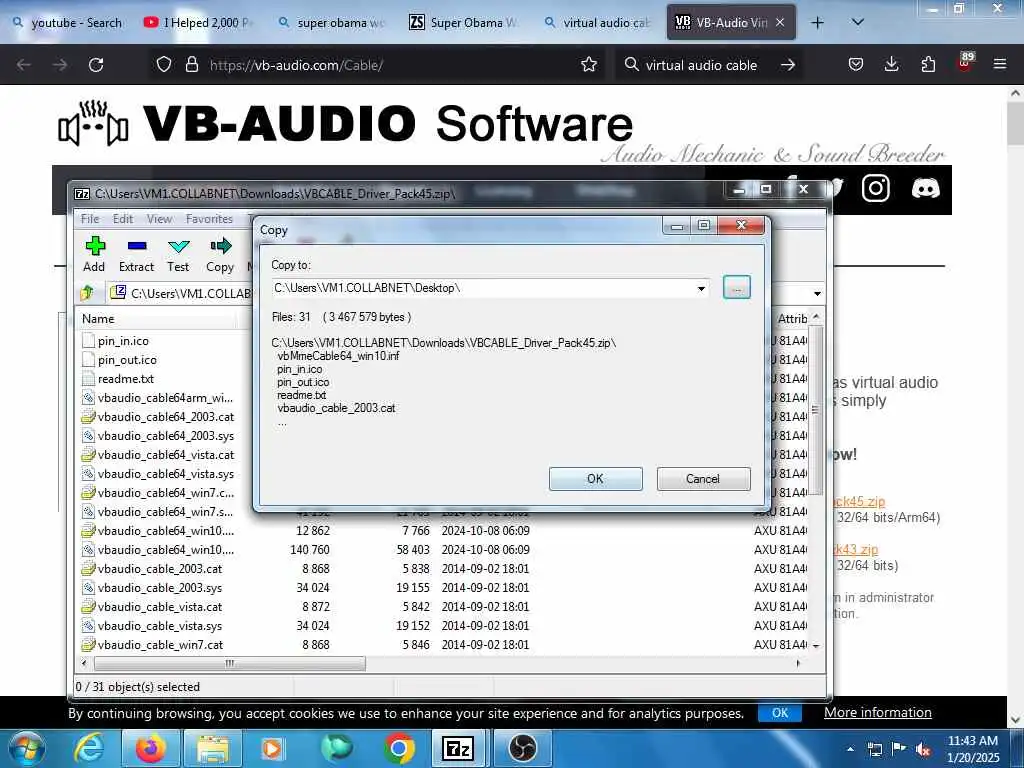Click the 7-Zip horizontal scrollbar thumb
This screenshot has height=768, width=1024.
pyautogui.click(x=230, y=664)
